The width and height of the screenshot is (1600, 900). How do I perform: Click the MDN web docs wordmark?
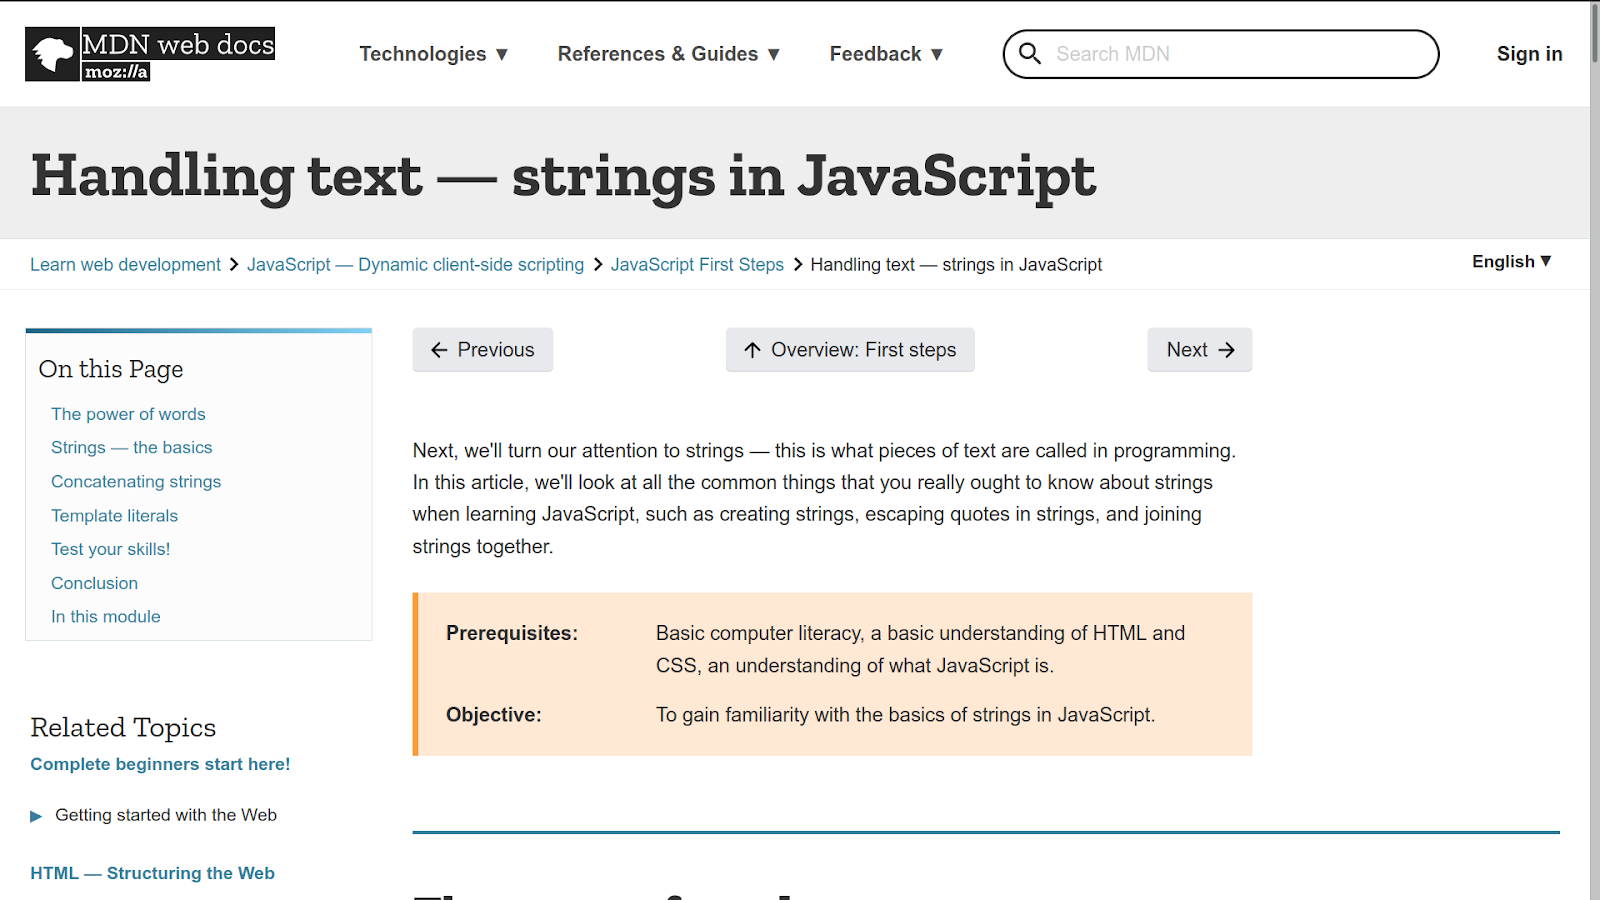point(178,45)
